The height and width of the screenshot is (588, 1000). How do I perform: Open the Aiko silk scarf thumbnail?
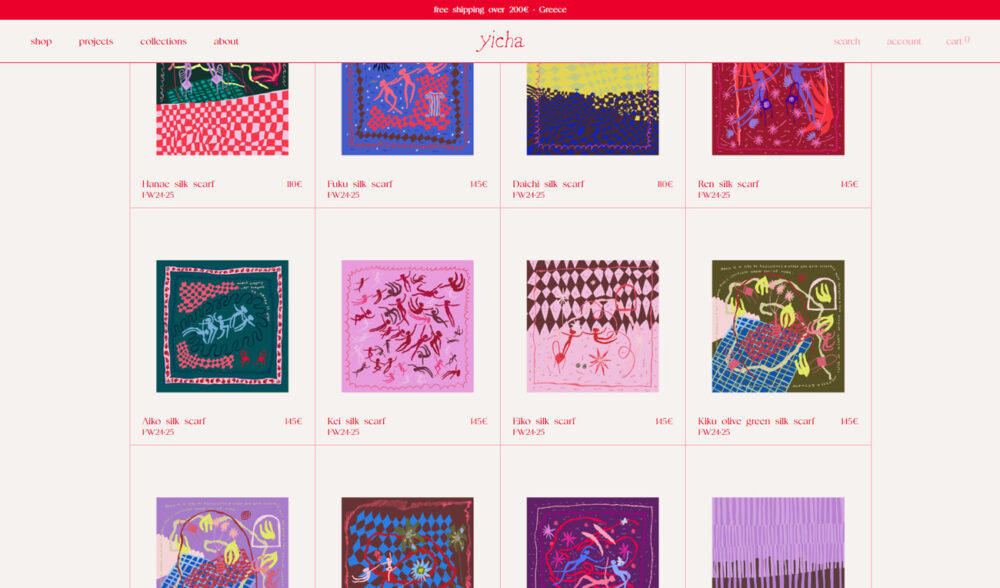[x=222, y=326]
